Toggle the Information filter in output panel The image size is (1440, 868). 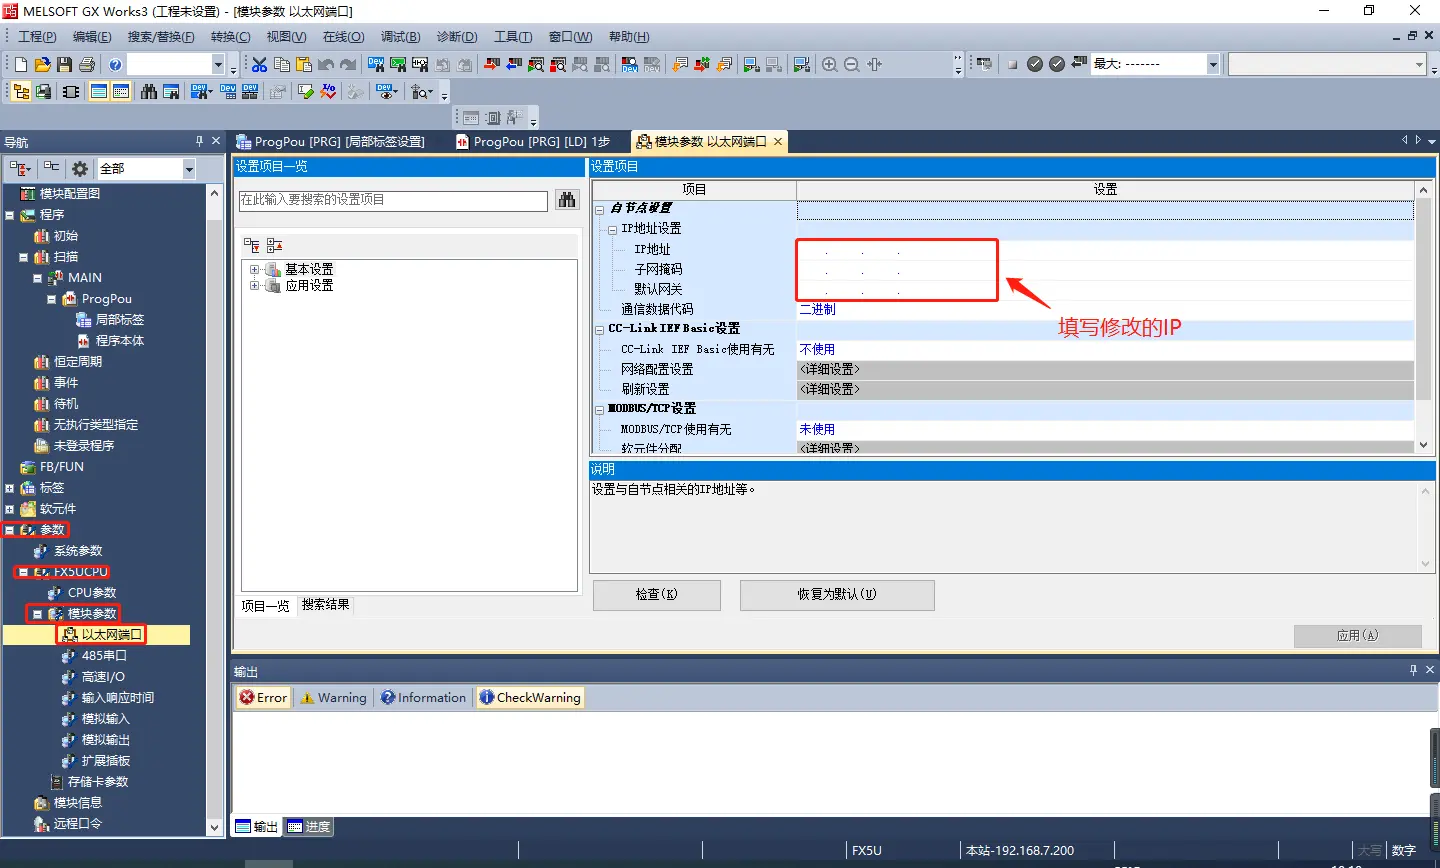coord(424,698)
